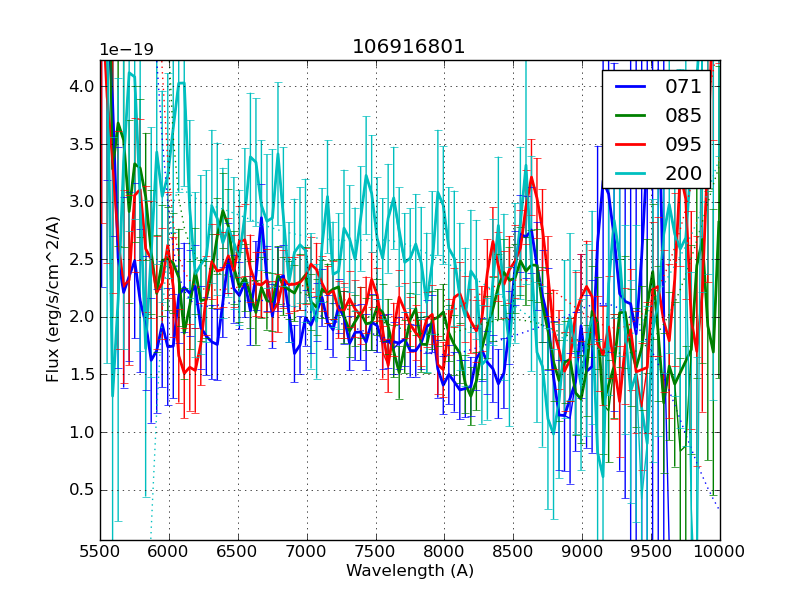The height and width of the screenshot is (600, 800).
Task: Click the Flux y-axis label
Action: (53, 300)
